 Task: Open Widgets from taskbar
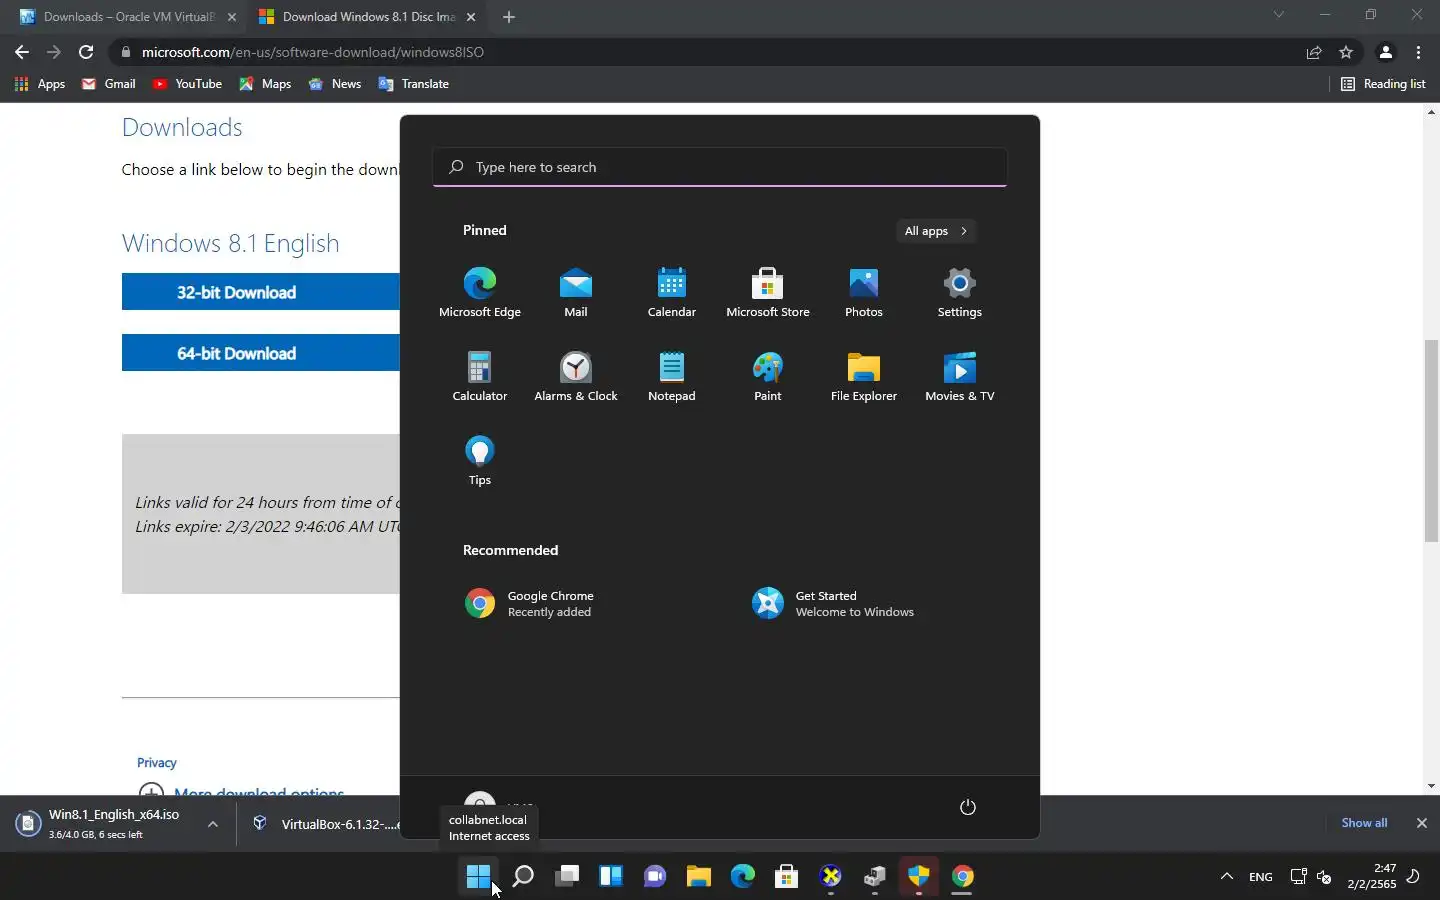coord(611,877)
